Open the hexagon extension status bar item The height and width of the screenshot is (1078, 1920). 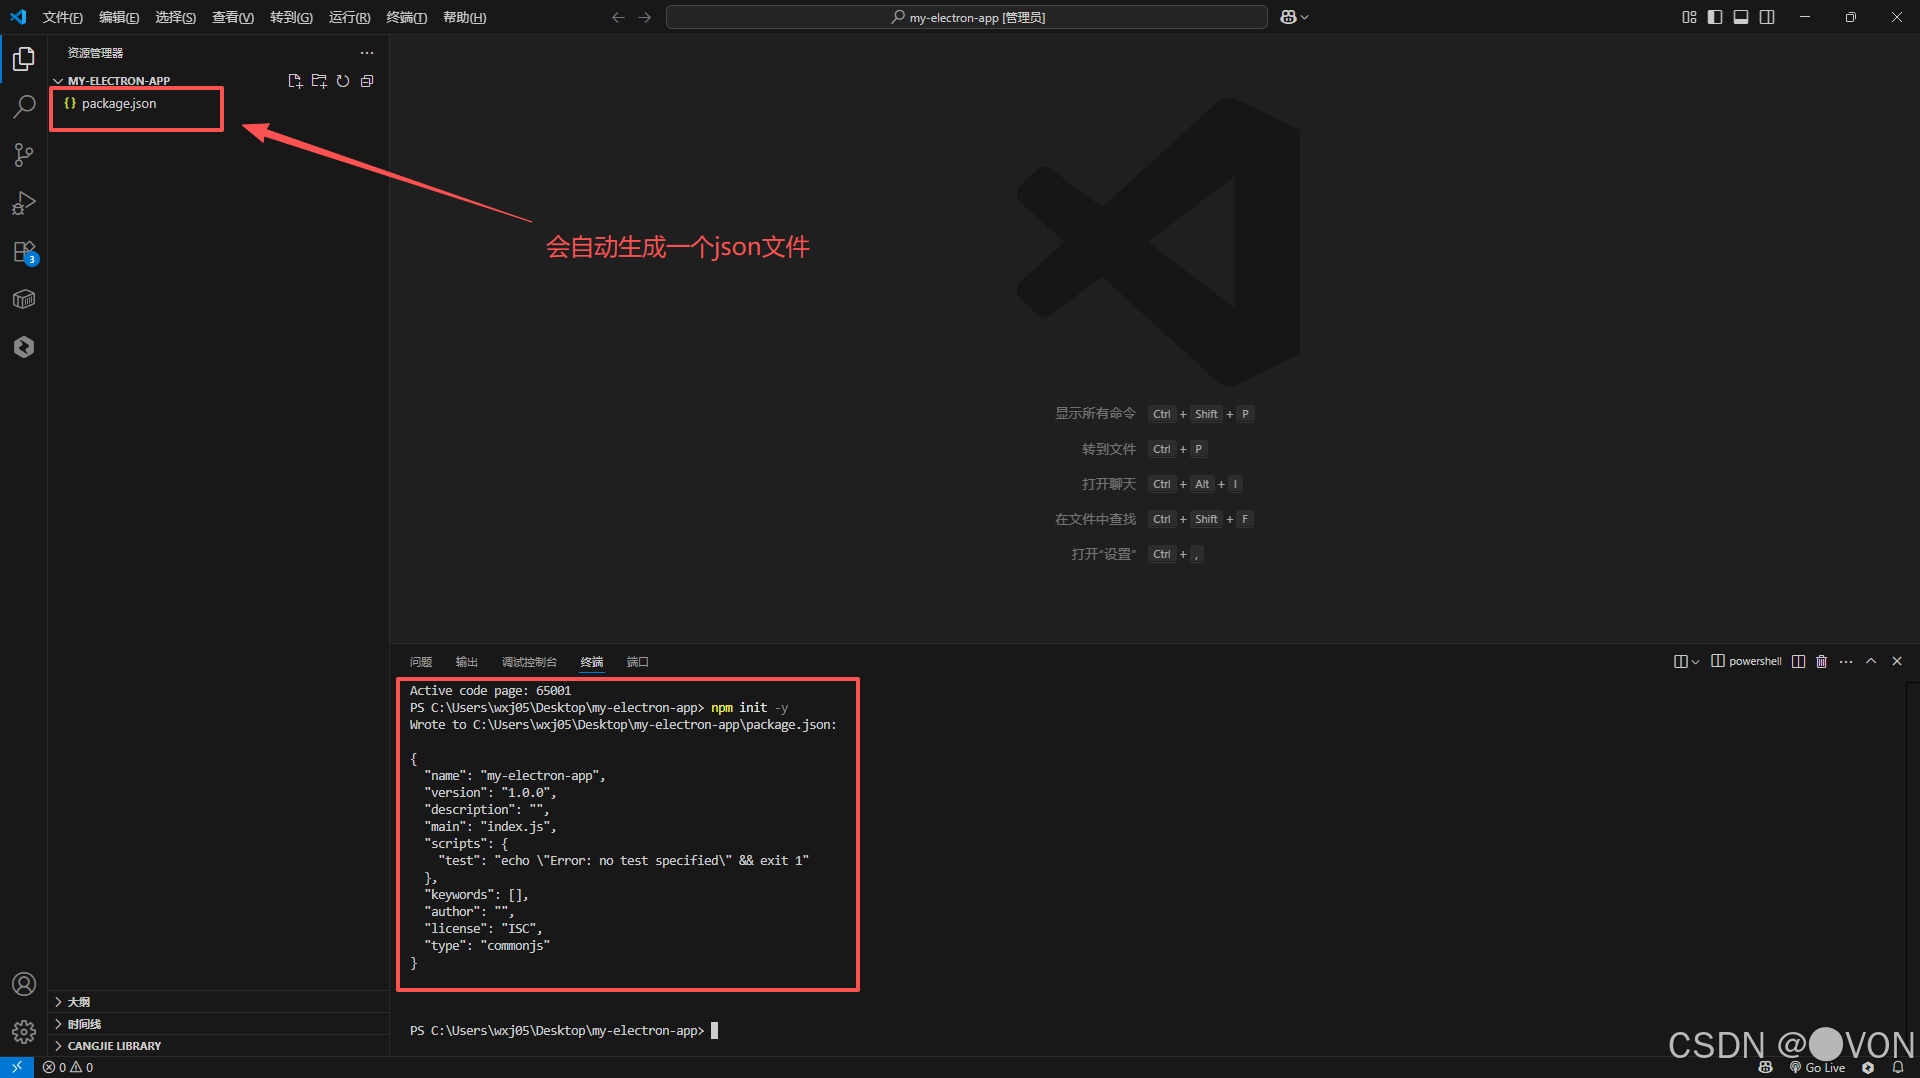tap(1868, 1067)
